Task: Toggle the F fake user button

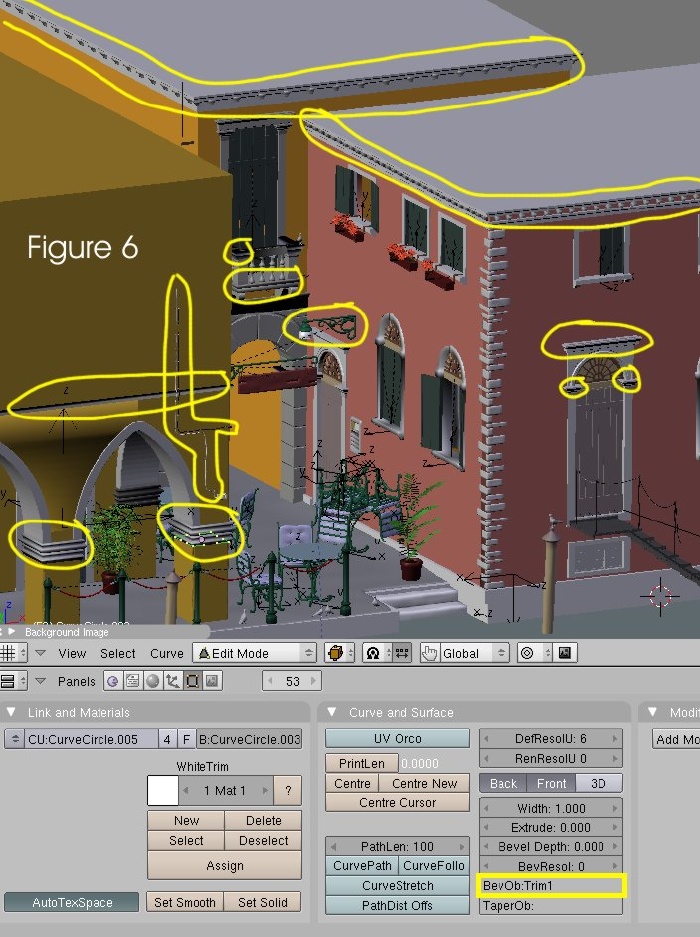Action: 186,739
